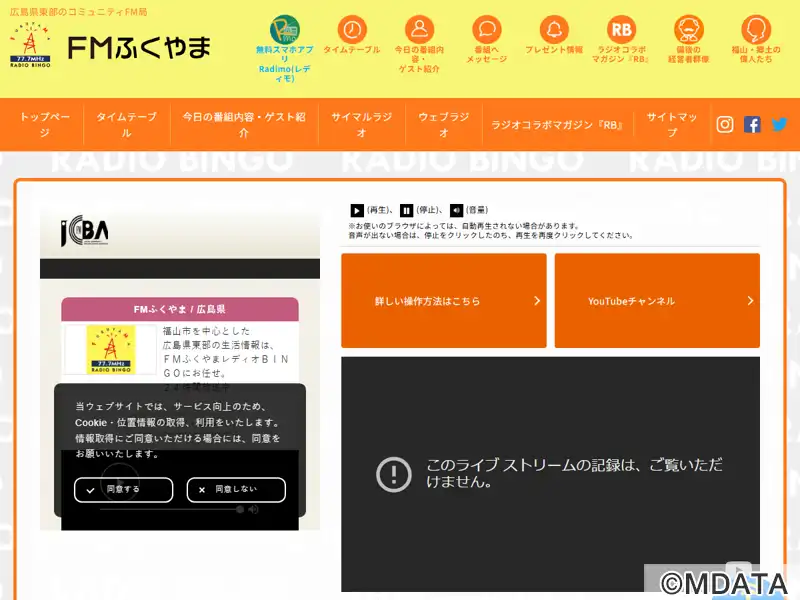Click the 福山・郷土の偉人たち head icon
Screen dimensions: 800x600
coord(756,30)
